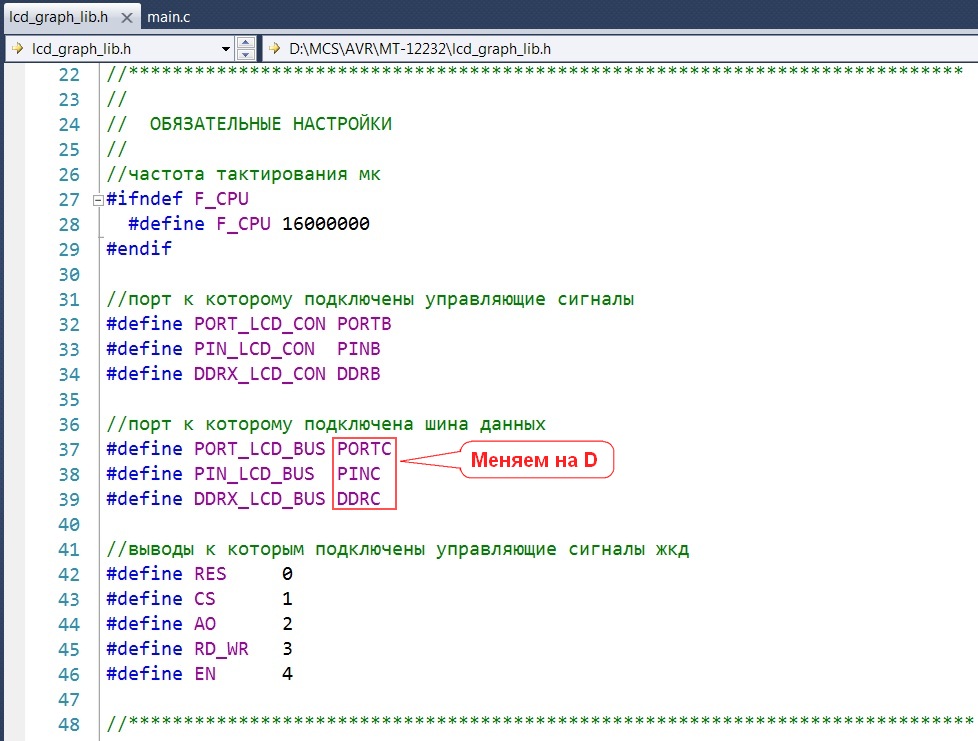Image resolution: width=978 pixels, height=741 pixels.
Task: Open the lcd_graph_lib.h navigation dropdown arrow
Action: click(225, 48)
